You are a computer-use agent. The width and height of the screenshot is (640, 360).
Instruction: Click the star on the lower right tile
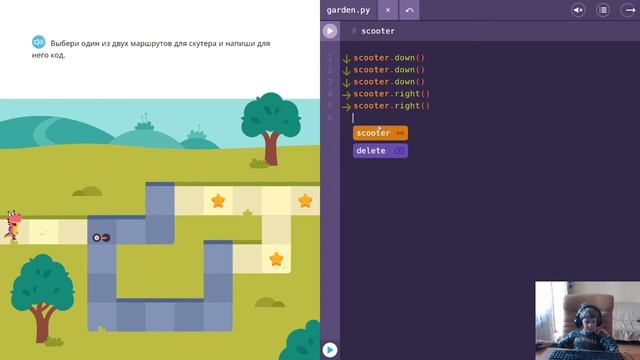(x=276, y=259)
